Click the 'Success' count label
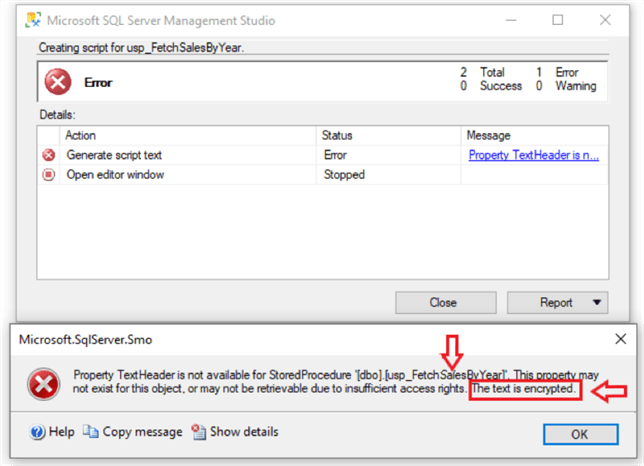Viewport: 644px width, 466px height. [501, 86]
